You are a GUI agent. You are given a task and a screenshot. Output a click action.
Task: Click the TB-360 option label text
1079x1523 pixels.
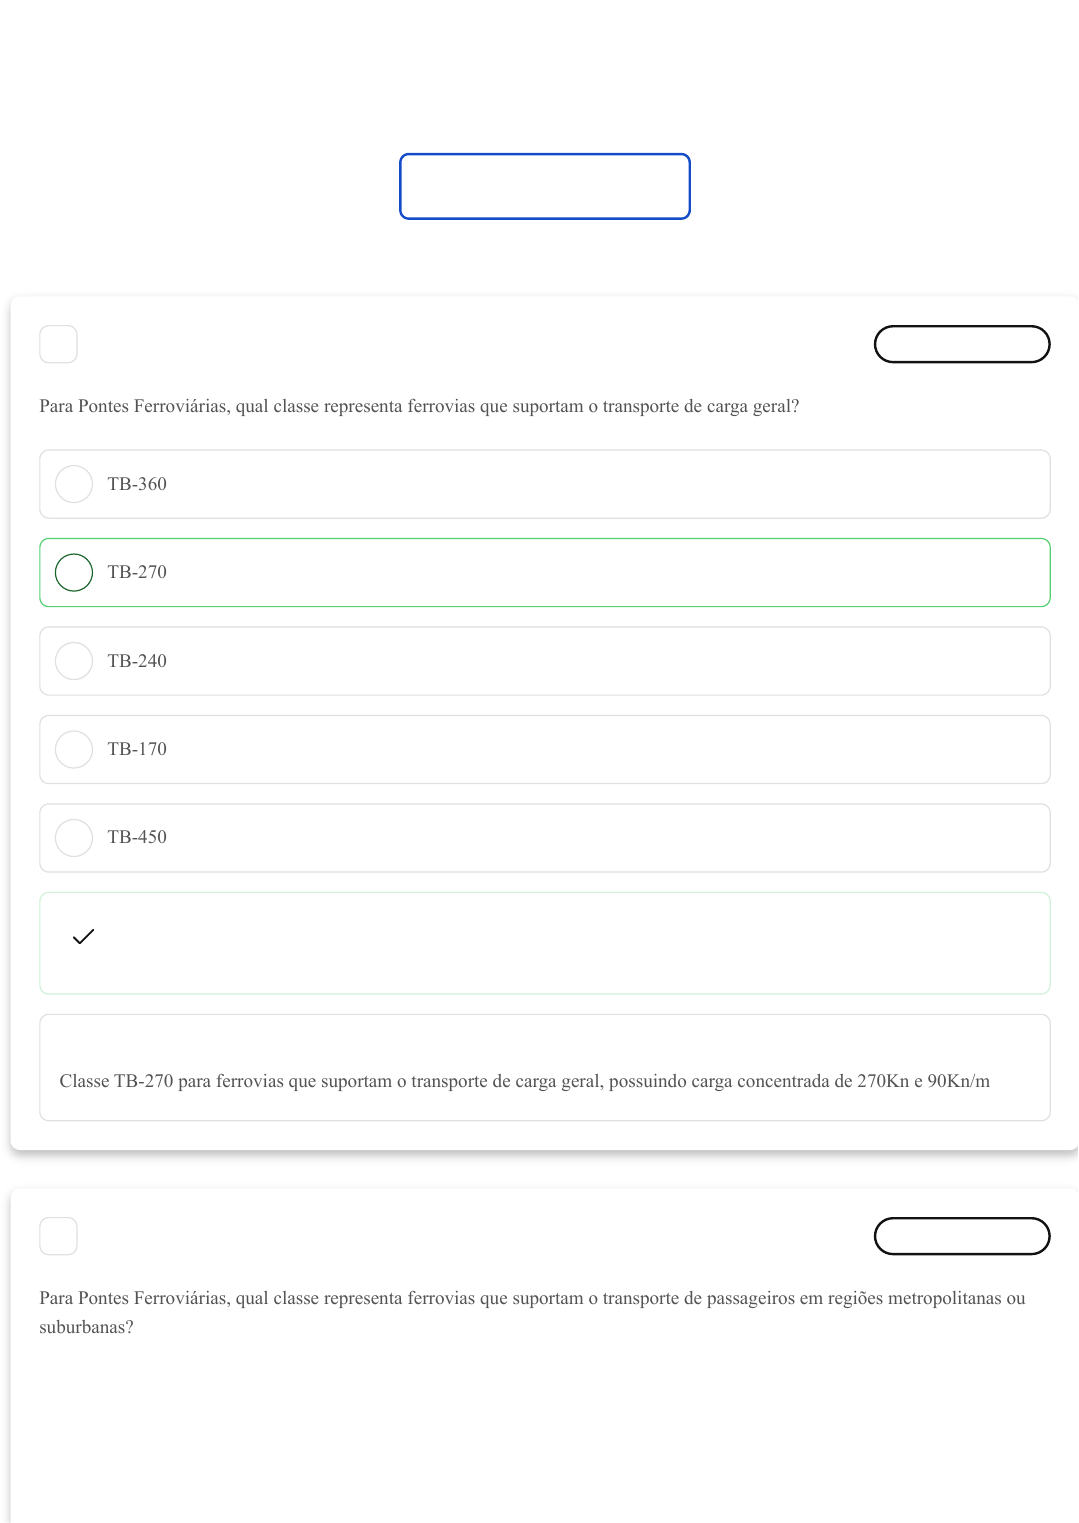137,484
